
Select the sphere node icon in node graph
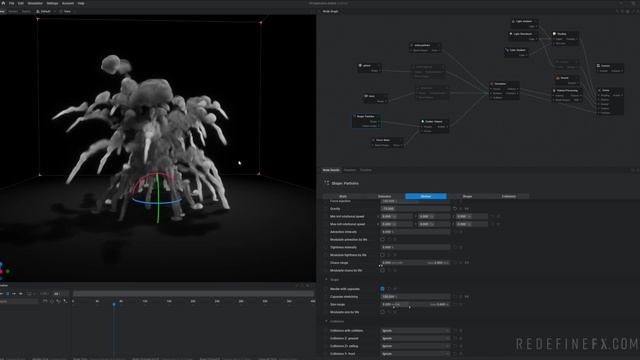click(x=360, y=65)
